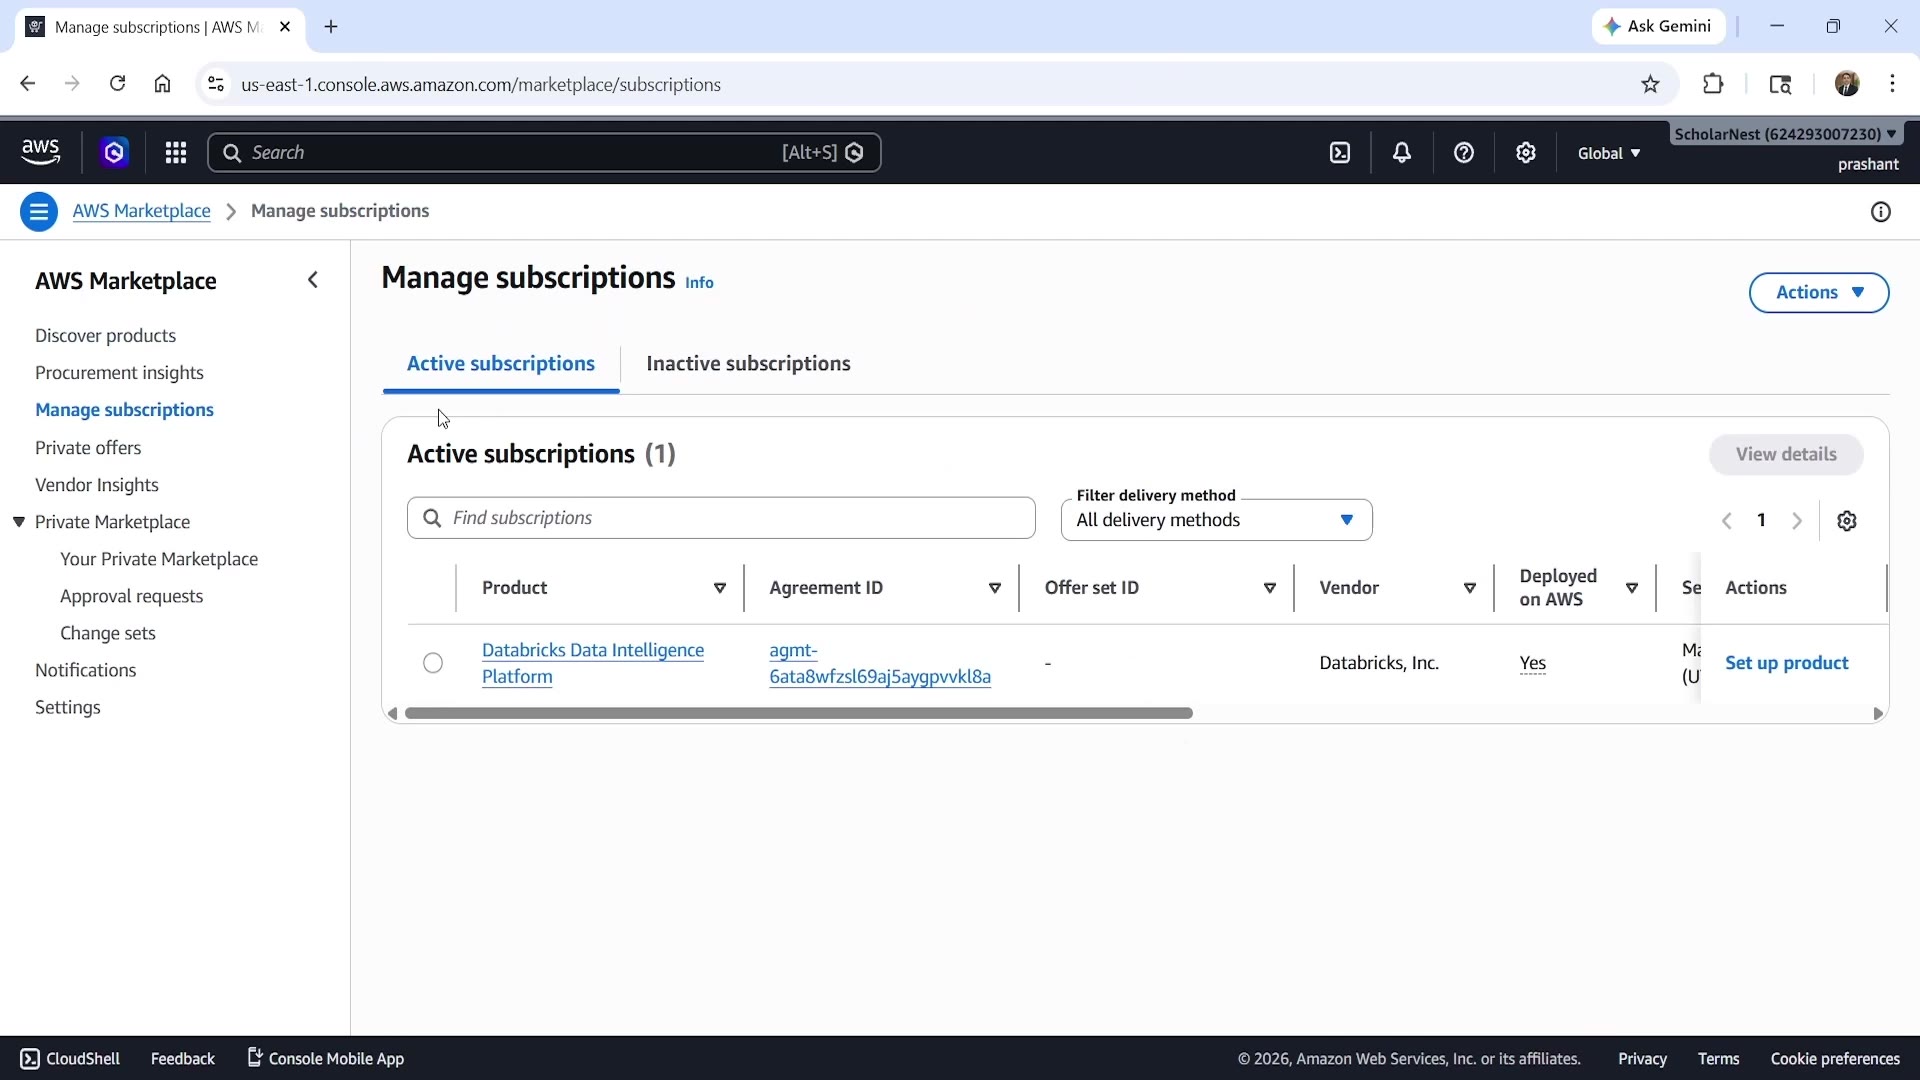
Task: Open the browser home page
Action: pyautogui.click(x=163, y=84)
